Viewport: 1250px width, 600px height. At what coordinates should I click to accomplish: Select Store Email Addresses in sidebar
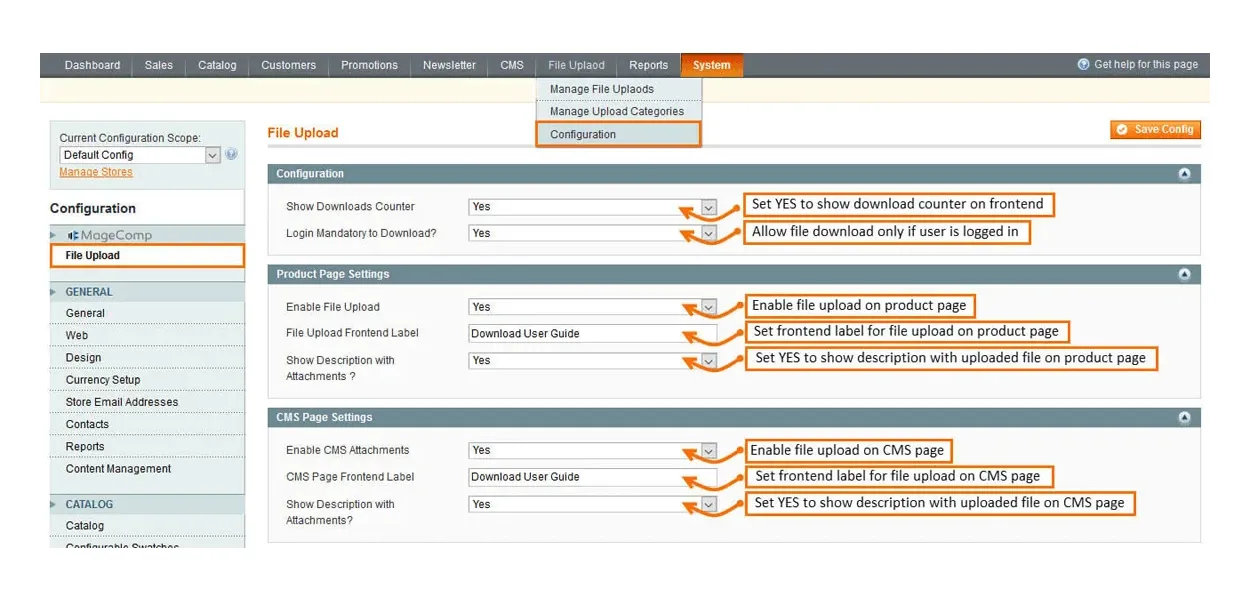point(122,402)
